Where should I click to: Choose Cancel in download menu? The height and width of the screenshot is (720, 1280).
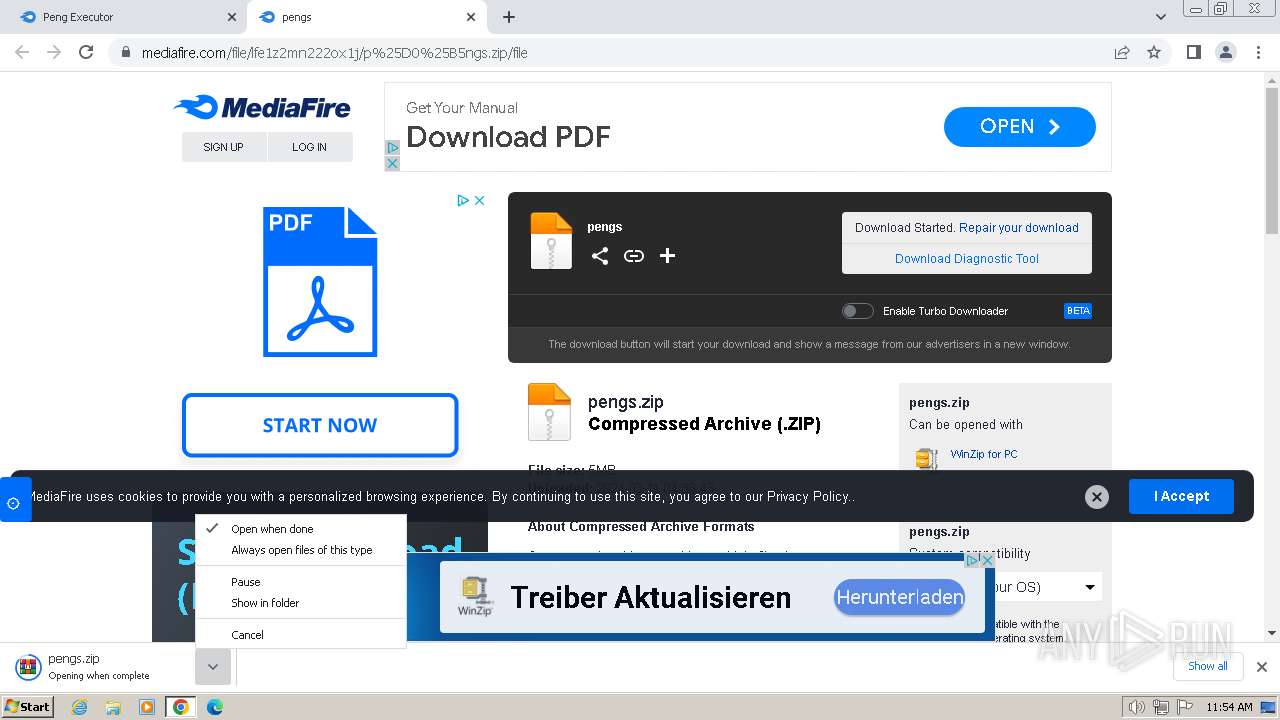tap(300, 635)
